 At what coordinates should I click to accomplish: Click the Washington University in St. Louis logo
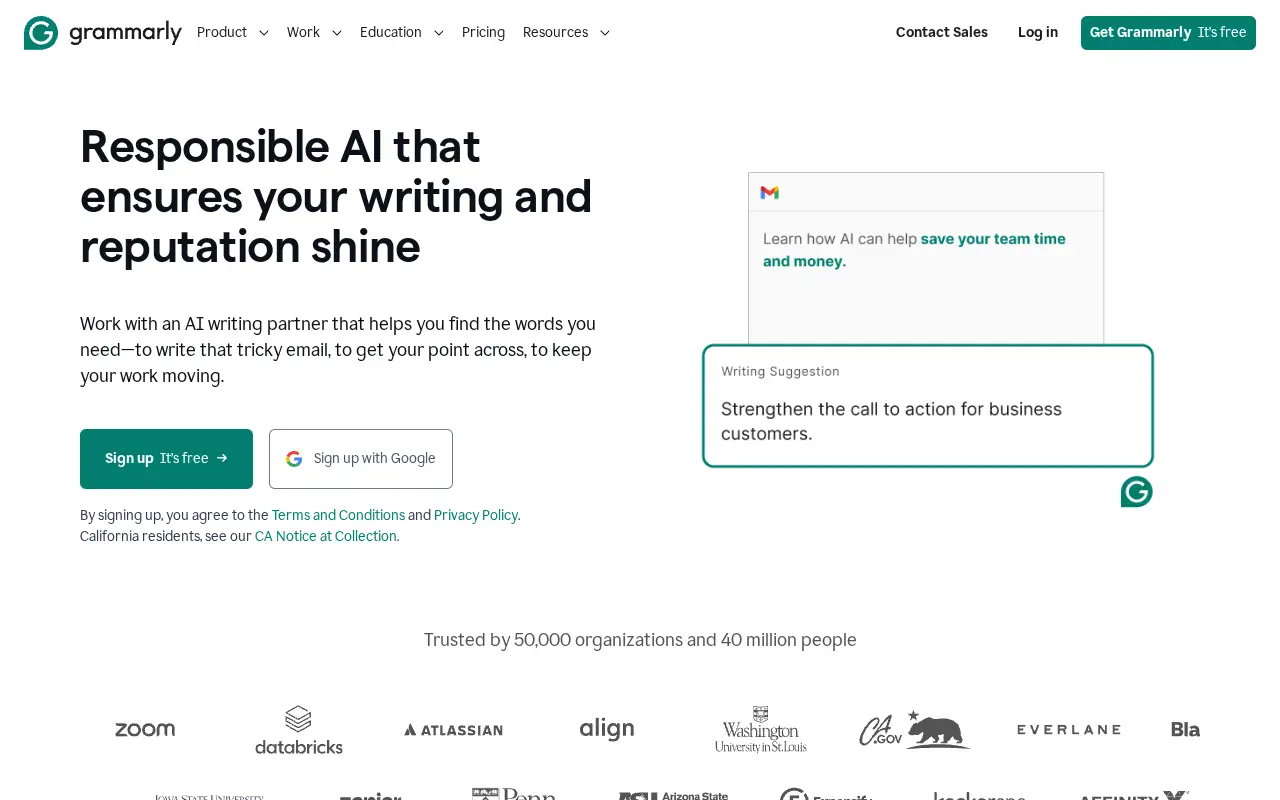pyautogui.click(x=761, y=729)
